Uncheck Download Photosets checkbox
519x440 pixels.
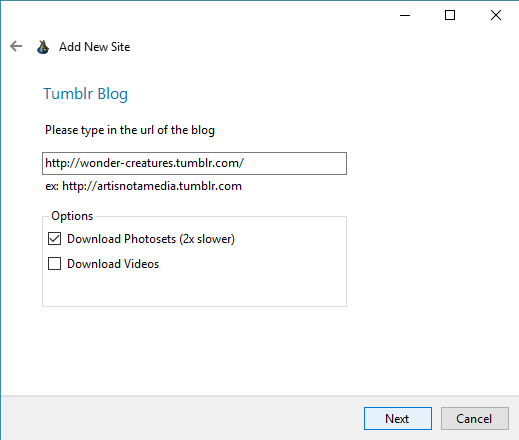click(54, 239)
